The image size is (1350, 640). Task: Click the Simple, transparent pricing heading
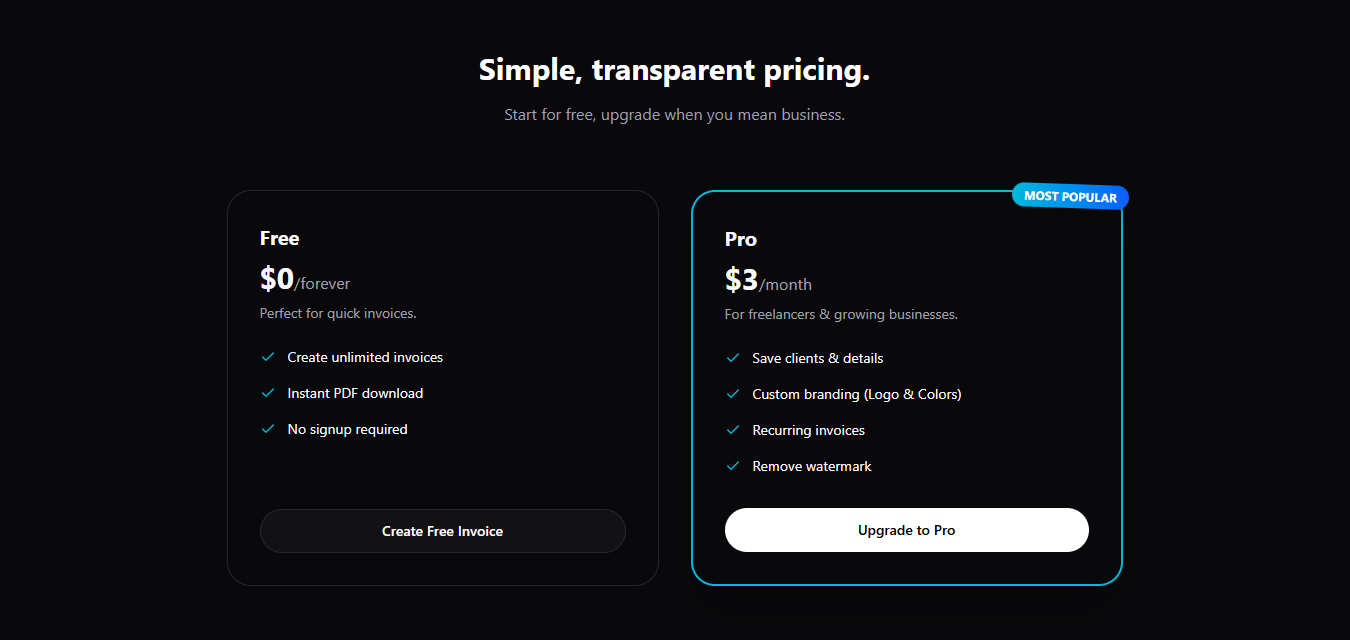(674, 69)
